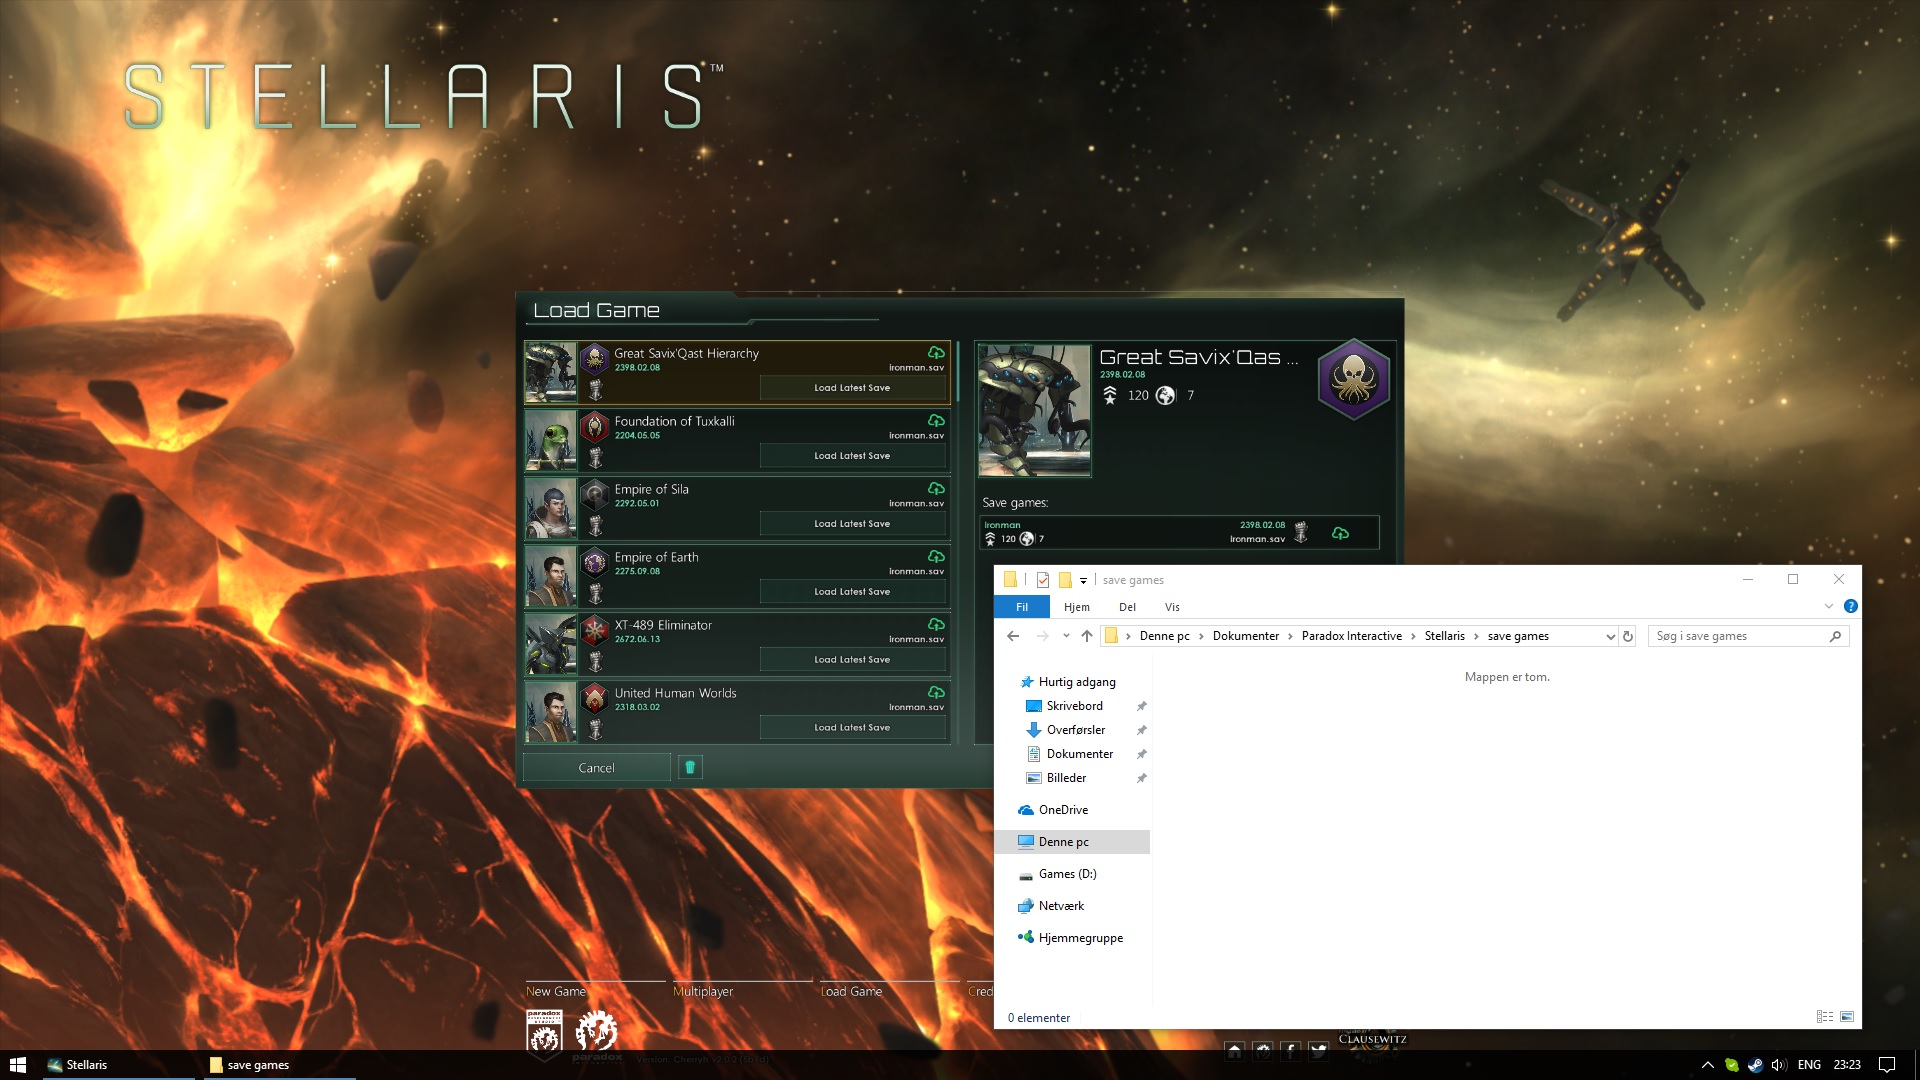The height and width of the screenshot is (1080, 1920).
Task: Click the Load Game save list scrollbar
Action: (x=957, y=372)
